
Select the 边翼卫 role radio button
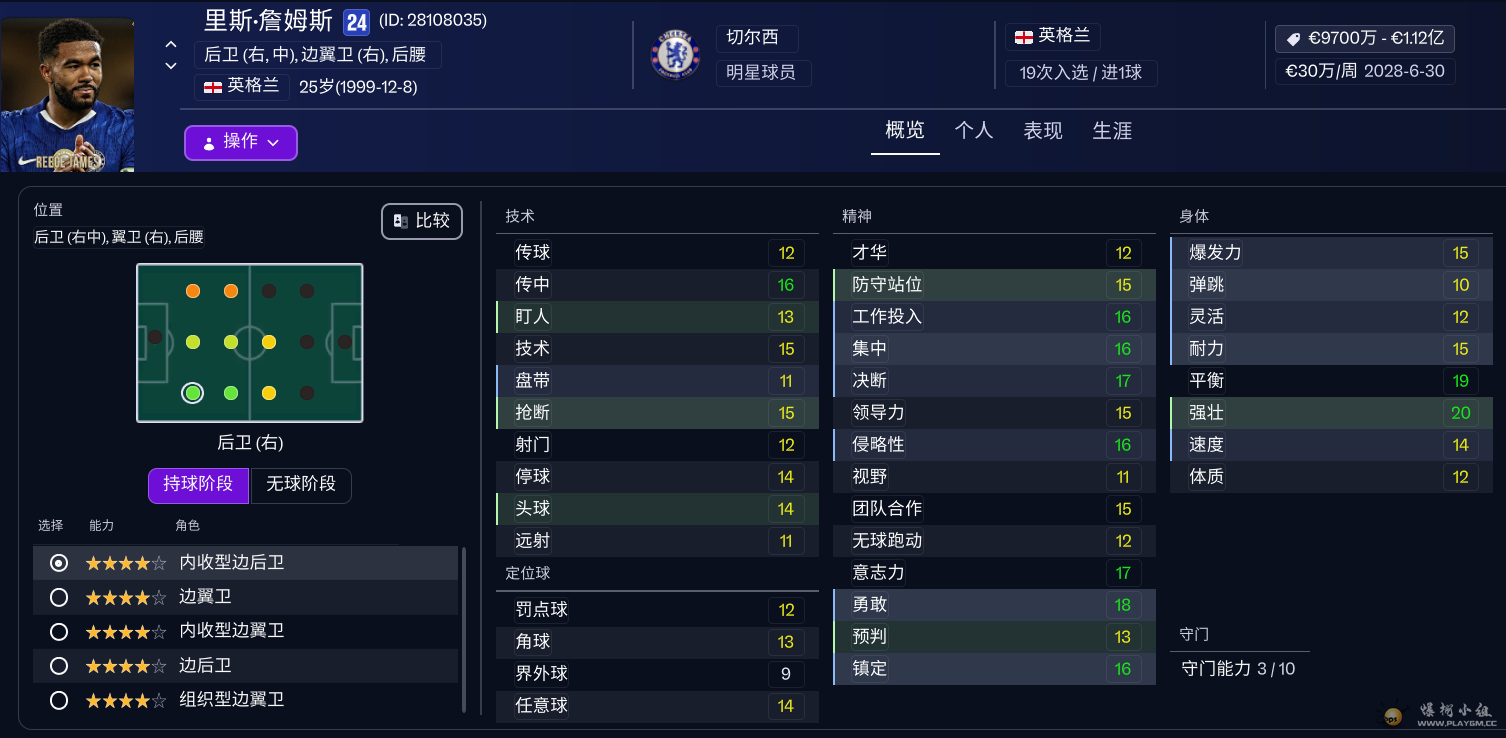[x=59, y=597]
